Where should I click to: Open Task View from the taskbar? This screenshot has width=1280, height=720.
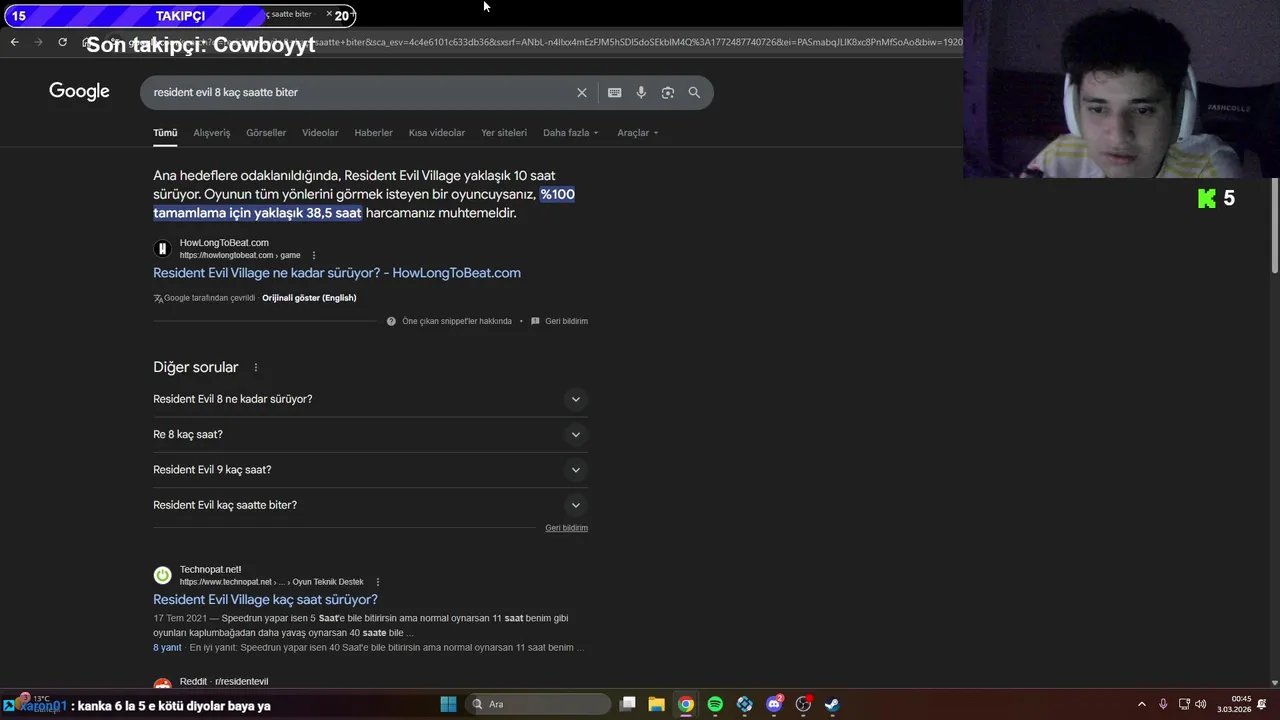(x=627, y=704)
